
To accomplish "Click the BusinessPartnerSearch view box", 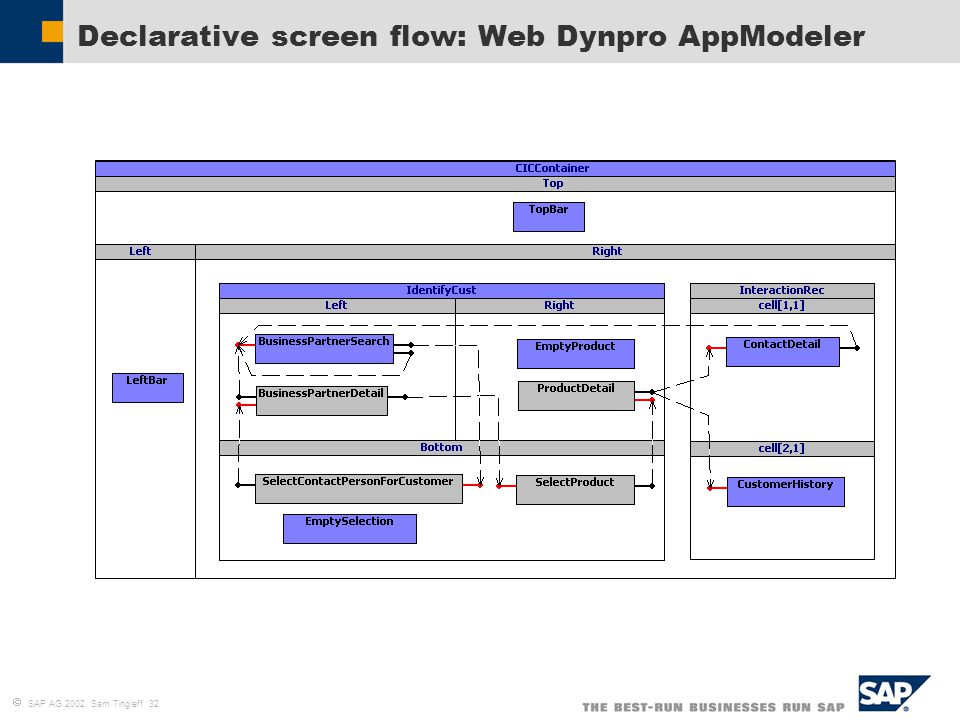I will coord(324,348).
